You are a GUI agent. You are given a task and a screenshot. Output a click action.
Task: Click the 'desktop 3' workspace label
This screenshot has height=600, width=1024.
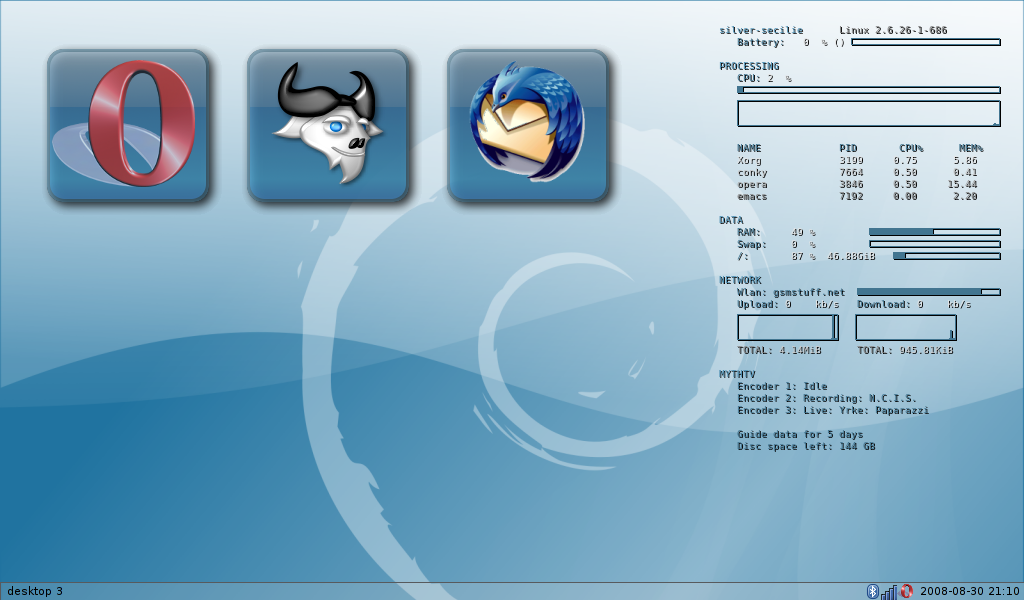35,592
